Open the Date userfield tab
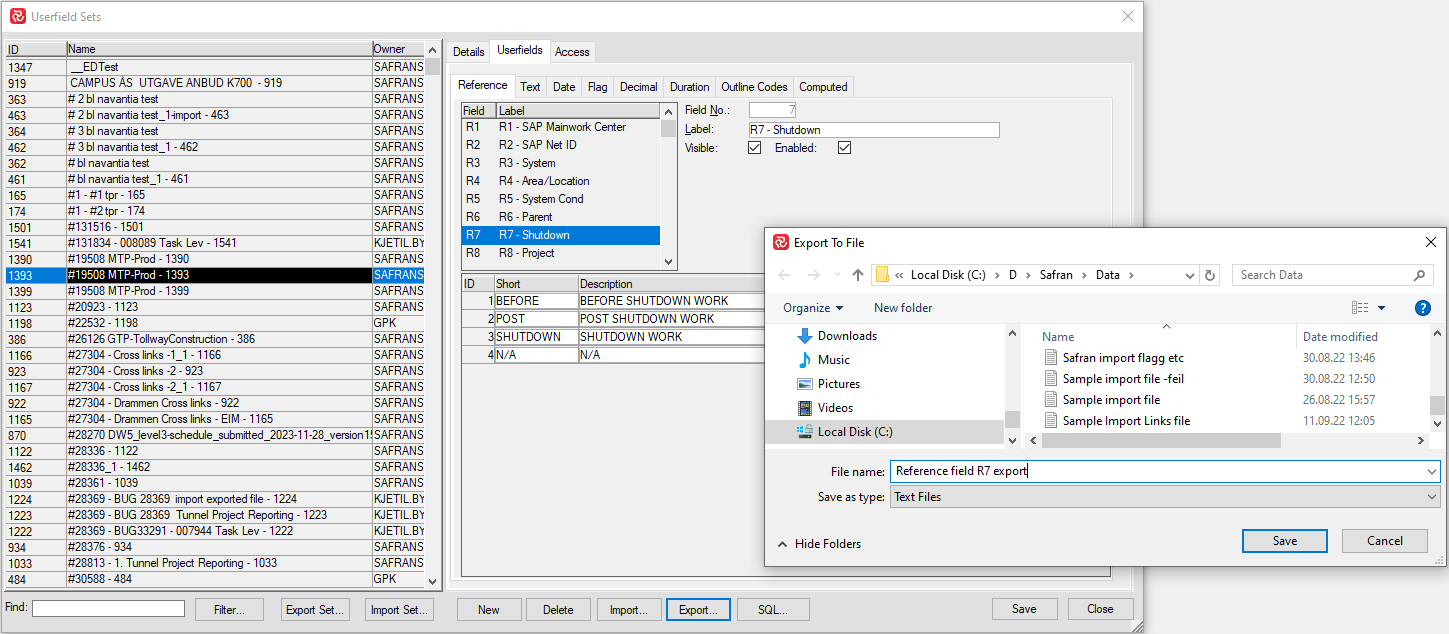The width and height of the screenshot is (1449, 634). pyautogui.click(x=564, y=87)
